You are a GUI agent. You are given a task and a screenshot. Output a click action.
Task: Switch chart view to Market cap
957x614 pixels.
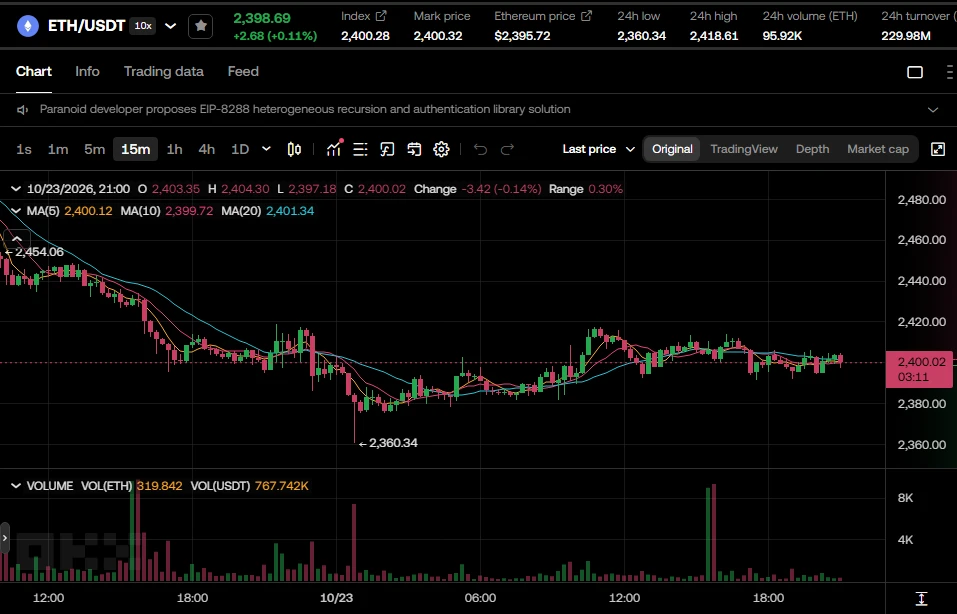(x=878, y=149)
